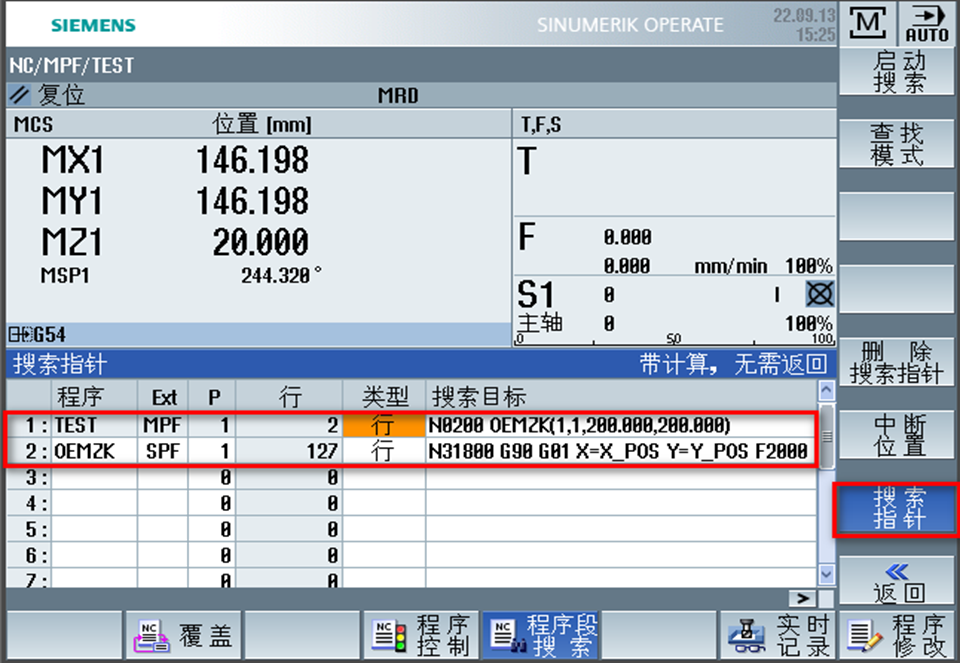Open 程序修改 softkey
The width and height of the screenshot is (960, 663).
pyautogui.click(x=897, y=635)
